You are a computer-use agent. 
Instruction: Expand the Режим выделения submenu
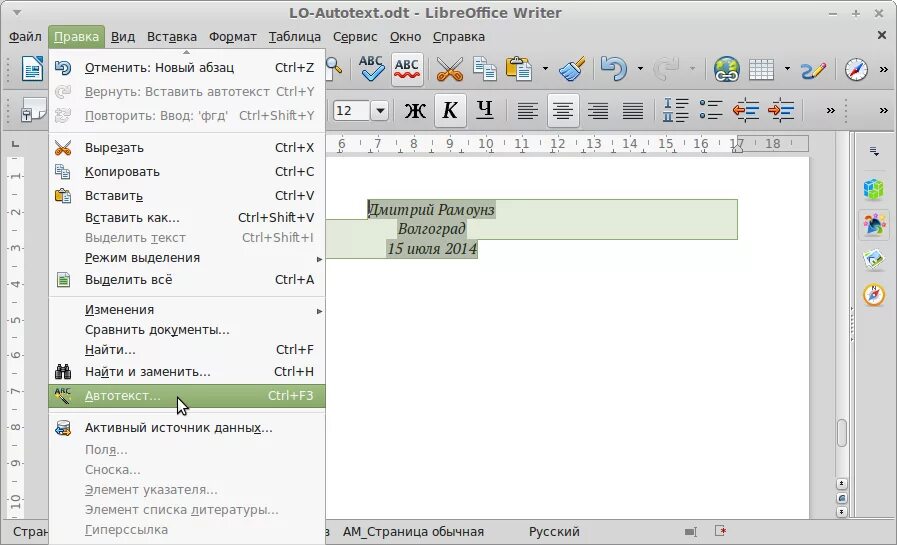click(187, 258)
